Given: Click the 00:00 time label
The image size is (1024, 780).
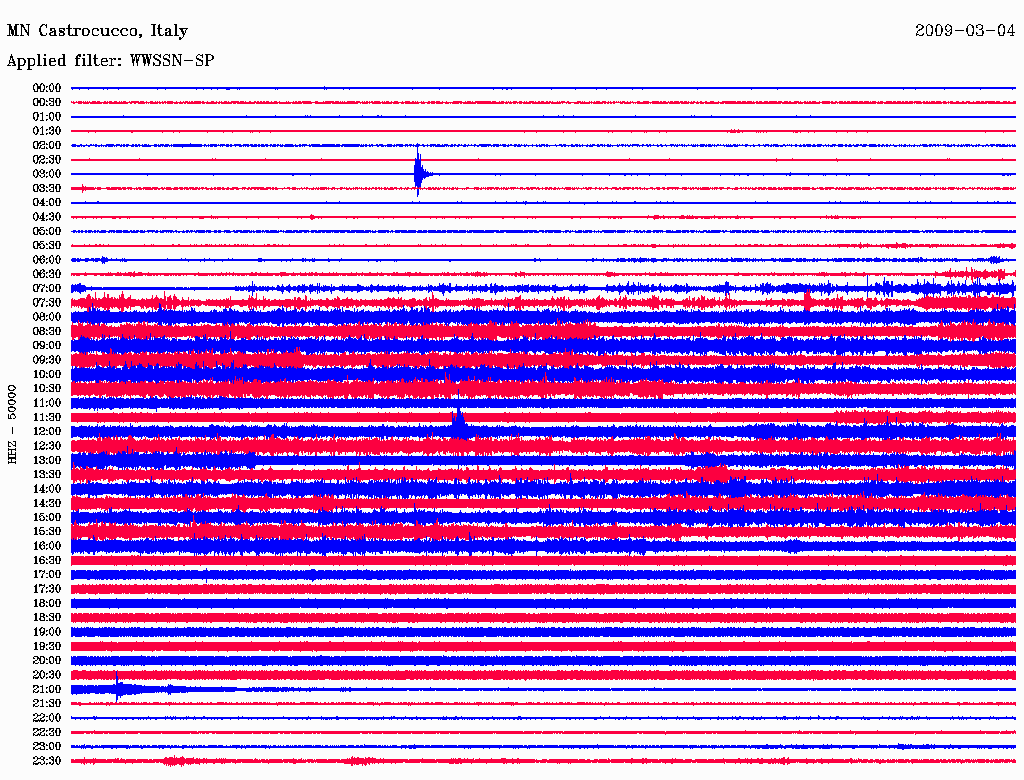Looking at the screenshot, I should coord(47,88).
